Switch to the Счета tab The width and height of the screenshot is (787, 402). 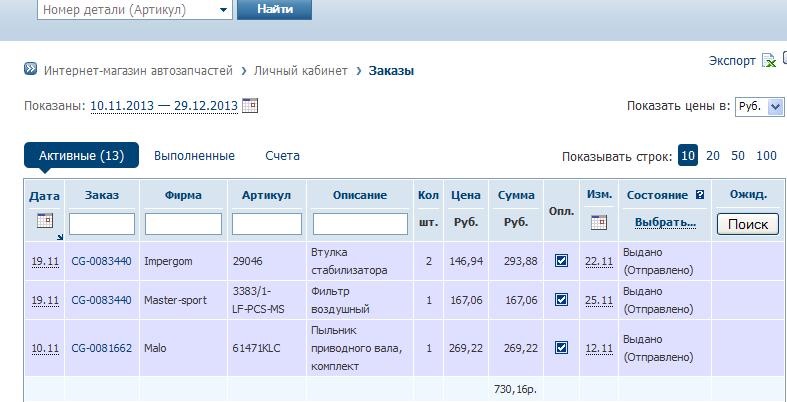283,156
